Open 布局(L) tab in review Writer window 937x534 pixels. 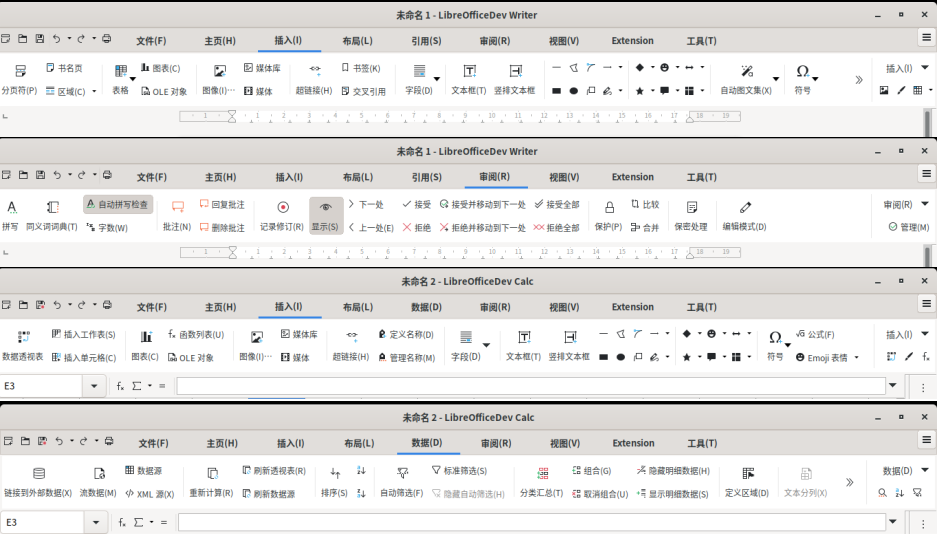point(358,177)
